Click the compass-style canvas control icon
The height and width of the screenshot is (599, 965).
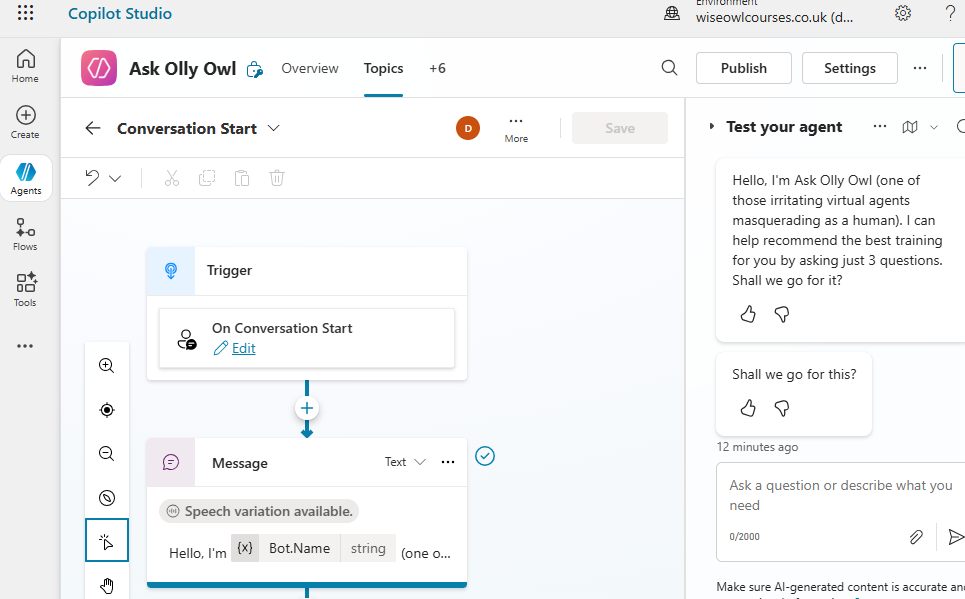(106, 497)
